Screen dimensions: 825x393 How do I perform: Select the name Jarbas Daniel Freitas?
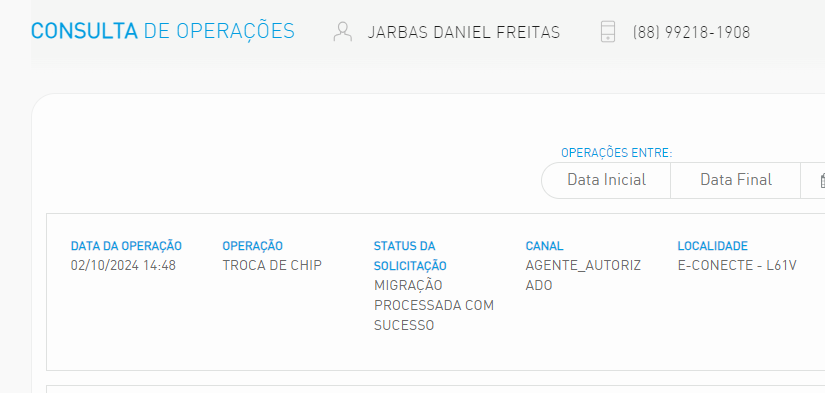464,33
